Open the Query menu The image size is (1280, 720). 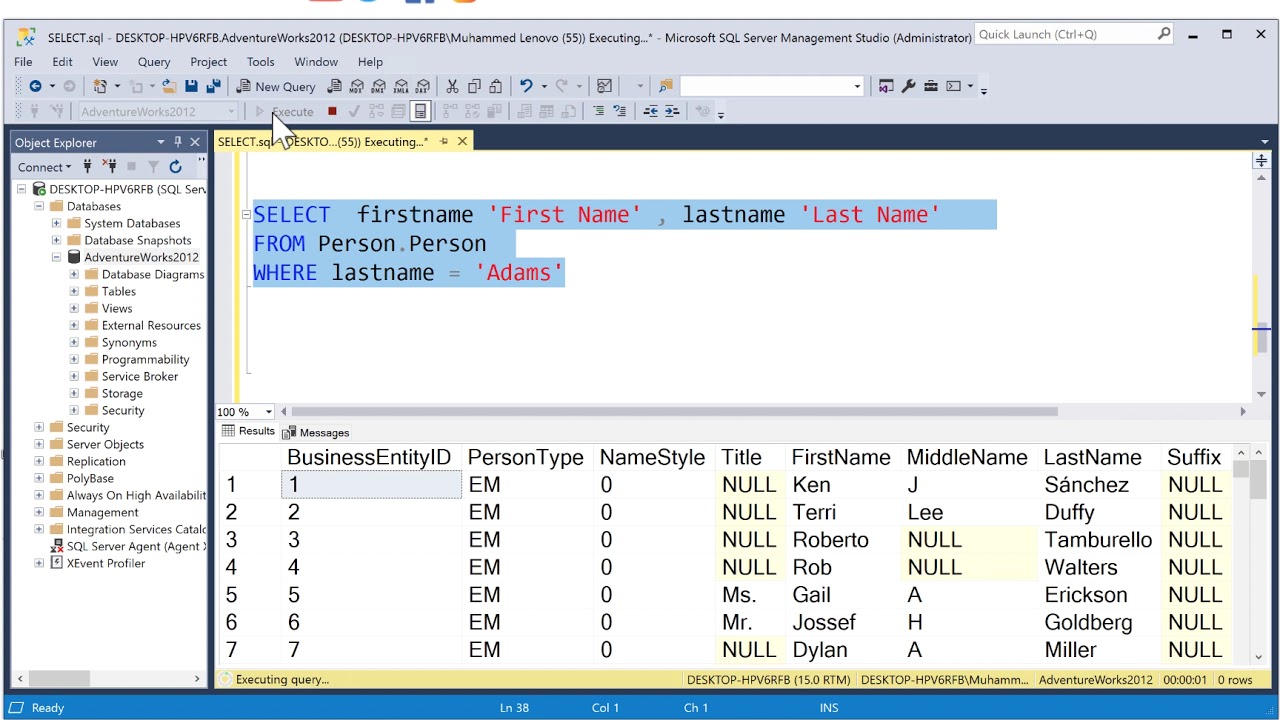(154, 62)
